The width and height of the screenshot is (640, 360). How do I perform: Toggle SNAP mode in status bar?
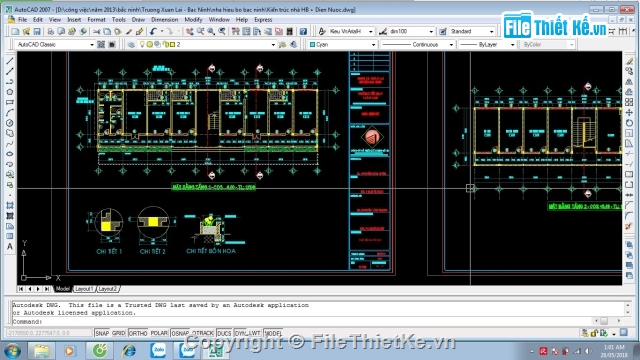102,333
